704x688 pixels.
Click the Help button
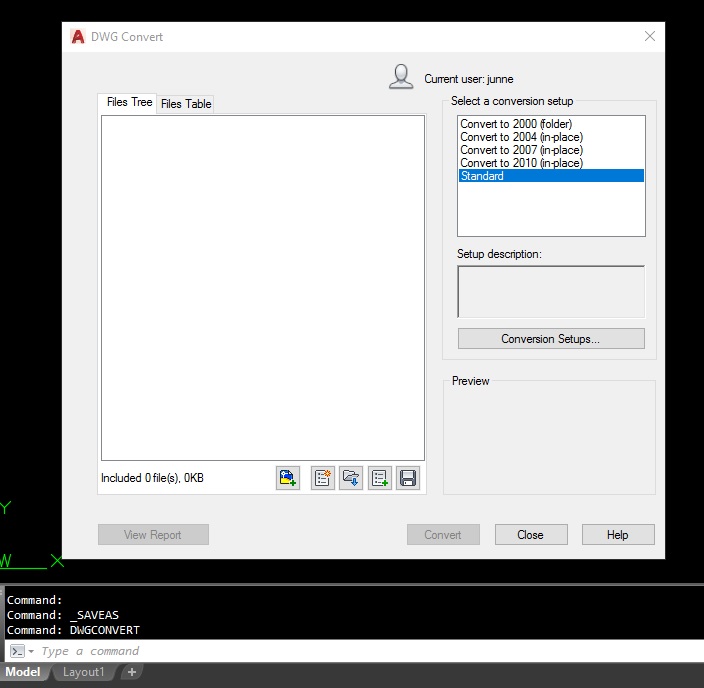point(618,534)
